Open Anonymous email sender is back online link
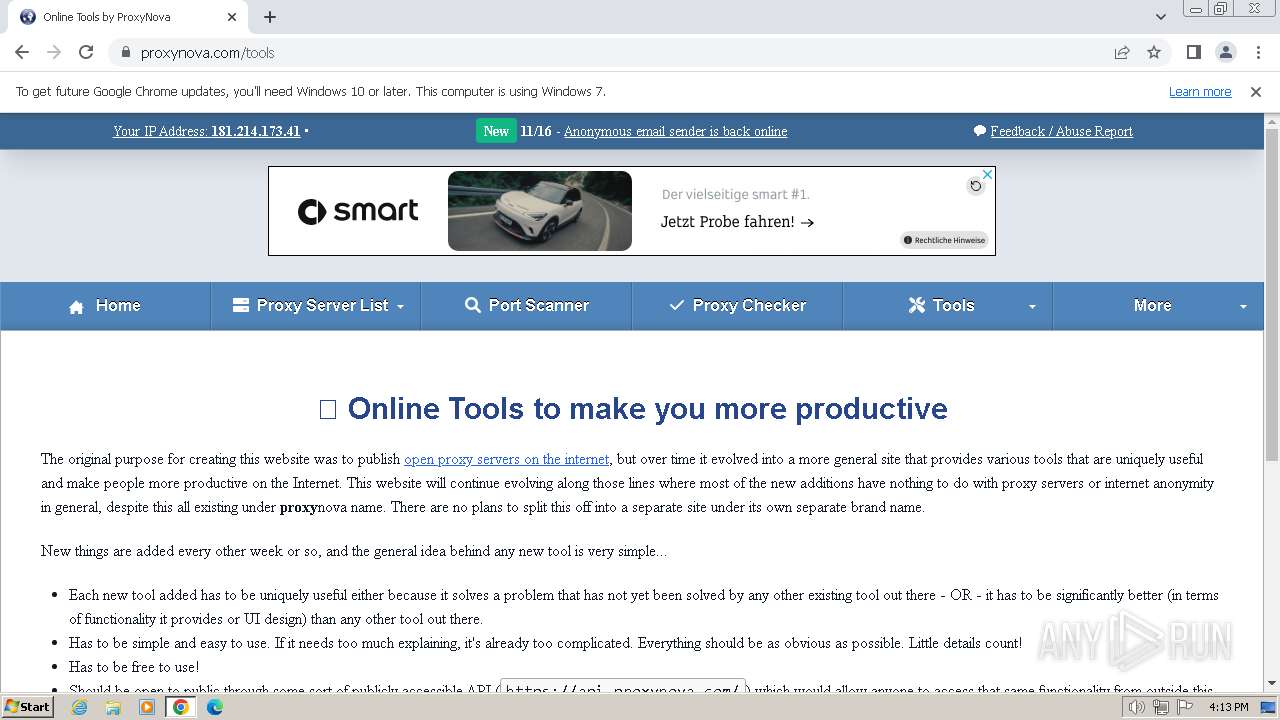 (x=675, y=131)
